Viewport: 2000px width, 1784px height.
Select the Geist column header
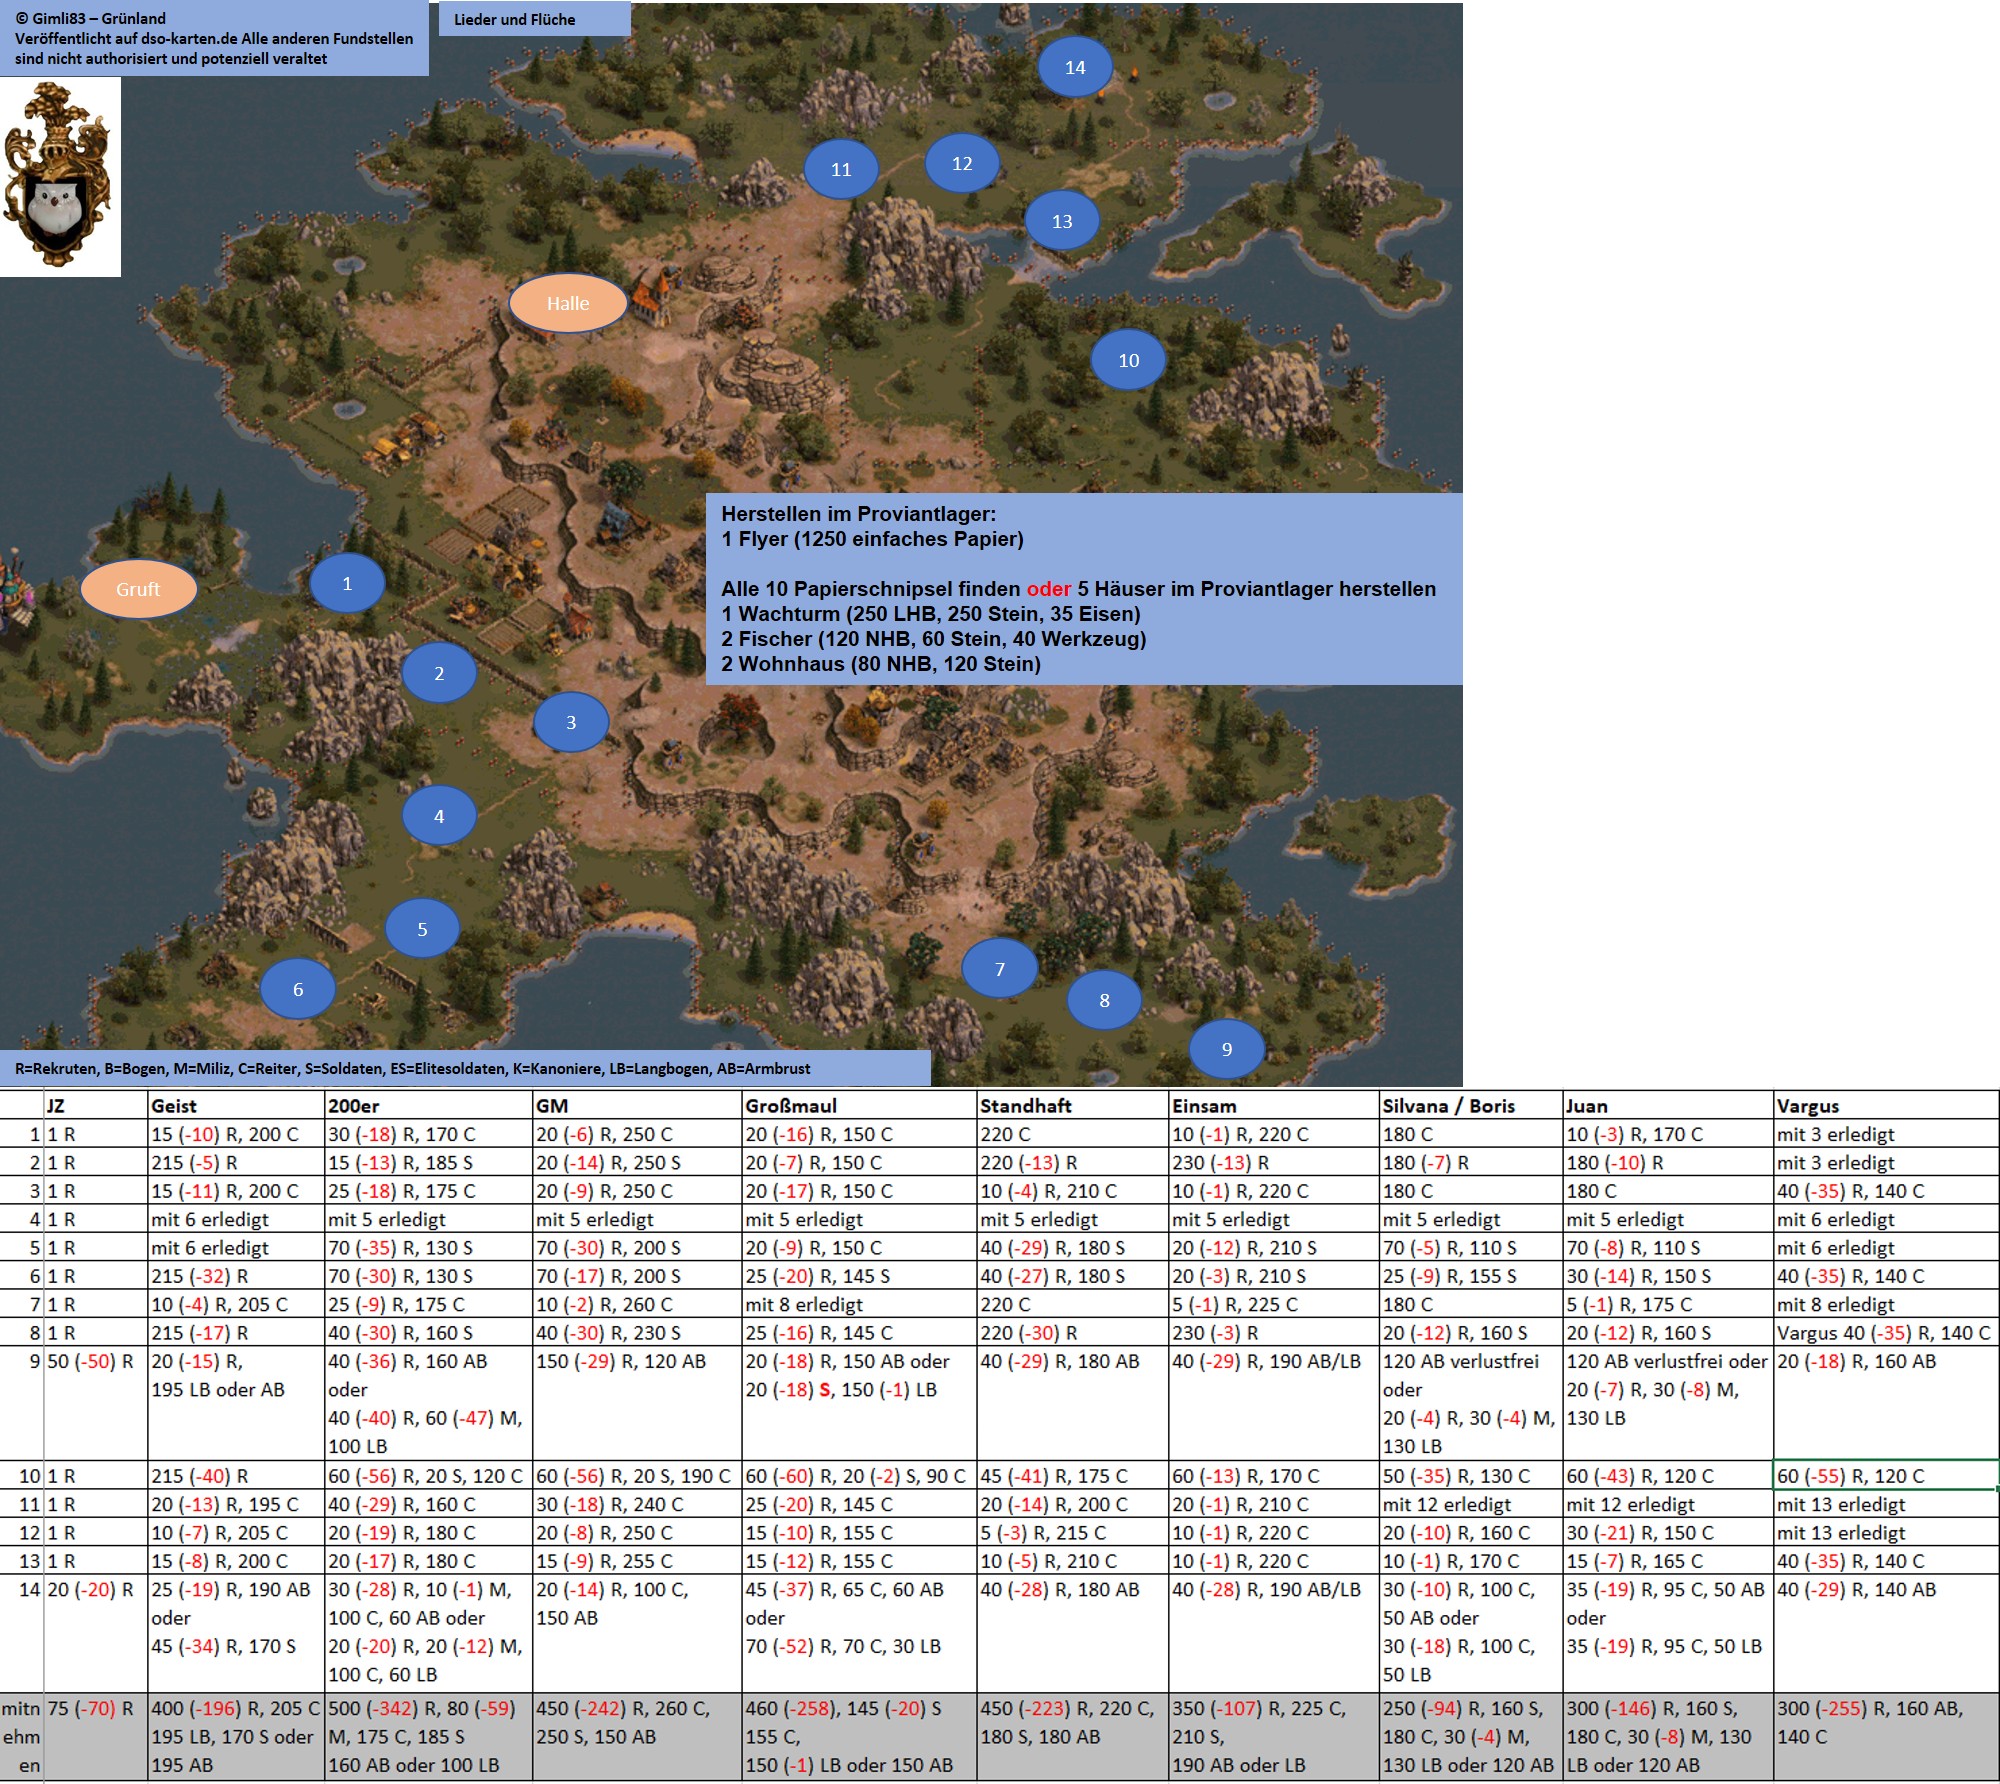click(237, 1105)
